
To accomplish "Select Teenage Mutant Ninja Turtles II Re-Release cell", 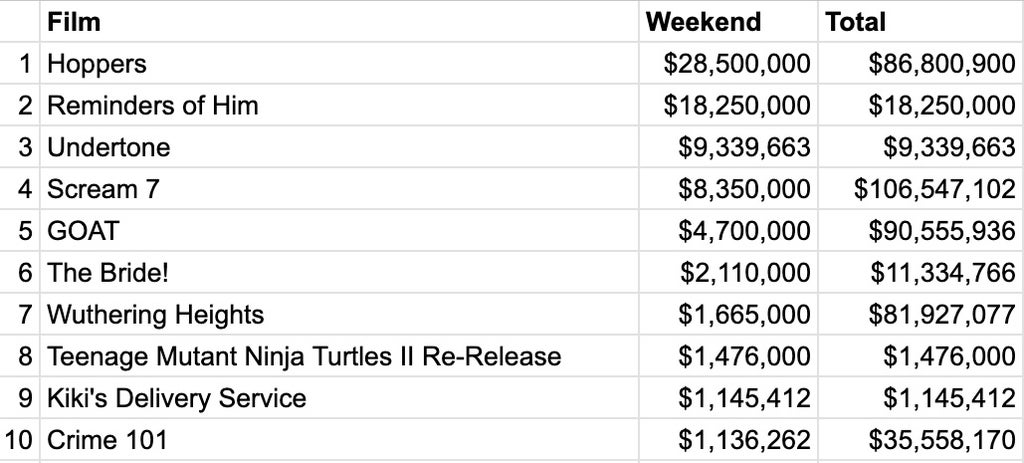I will coord(339,356).
